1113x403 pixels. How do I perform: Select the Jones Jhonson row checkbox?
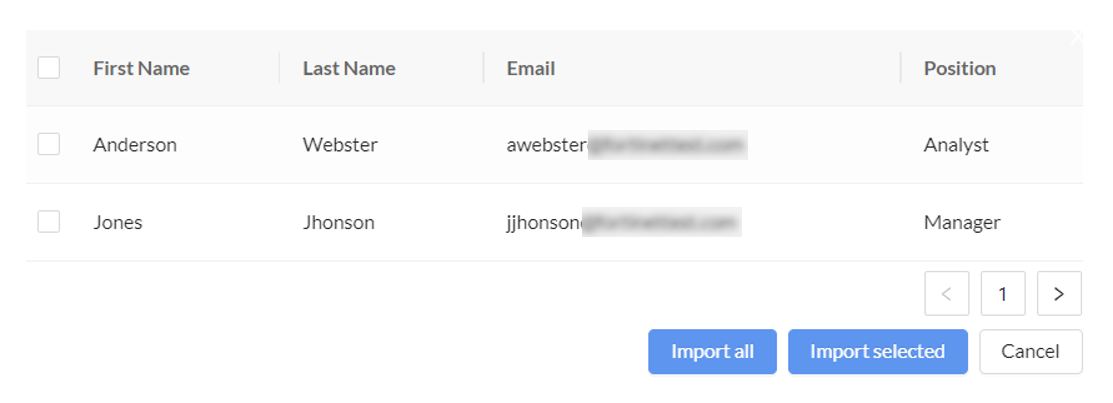point(48,222)
